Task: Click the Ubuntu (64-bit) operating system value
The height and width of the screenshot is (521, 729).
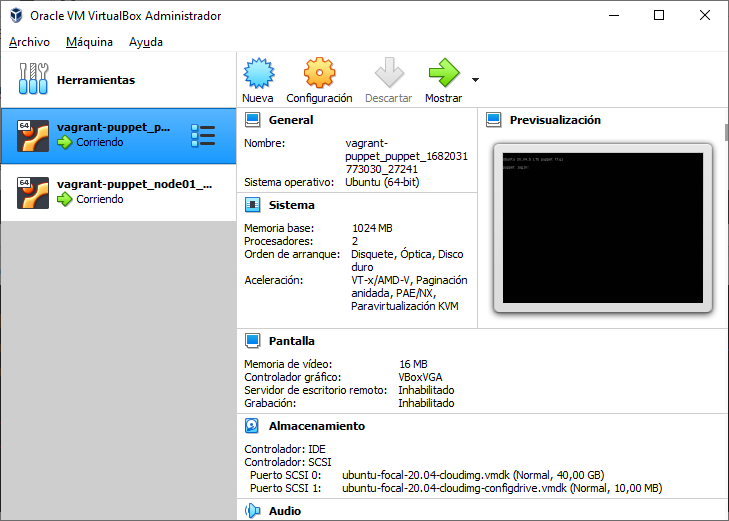Action: (382, 182)
